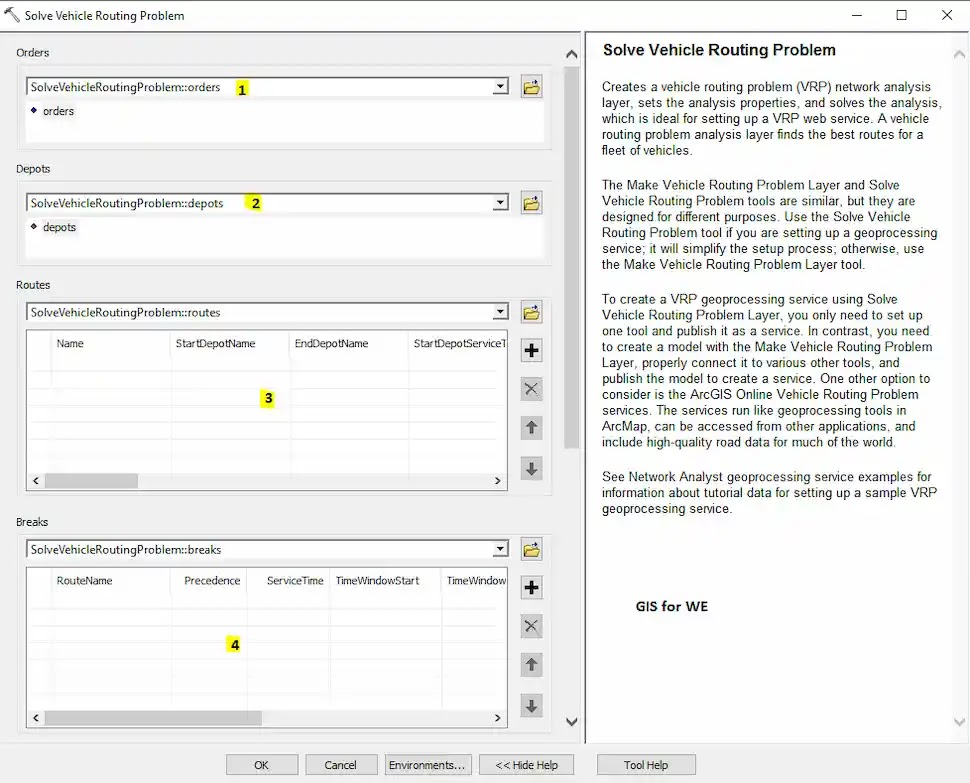Select the depots item in Depots list
970x783 pixels.
tap(59, 228)
